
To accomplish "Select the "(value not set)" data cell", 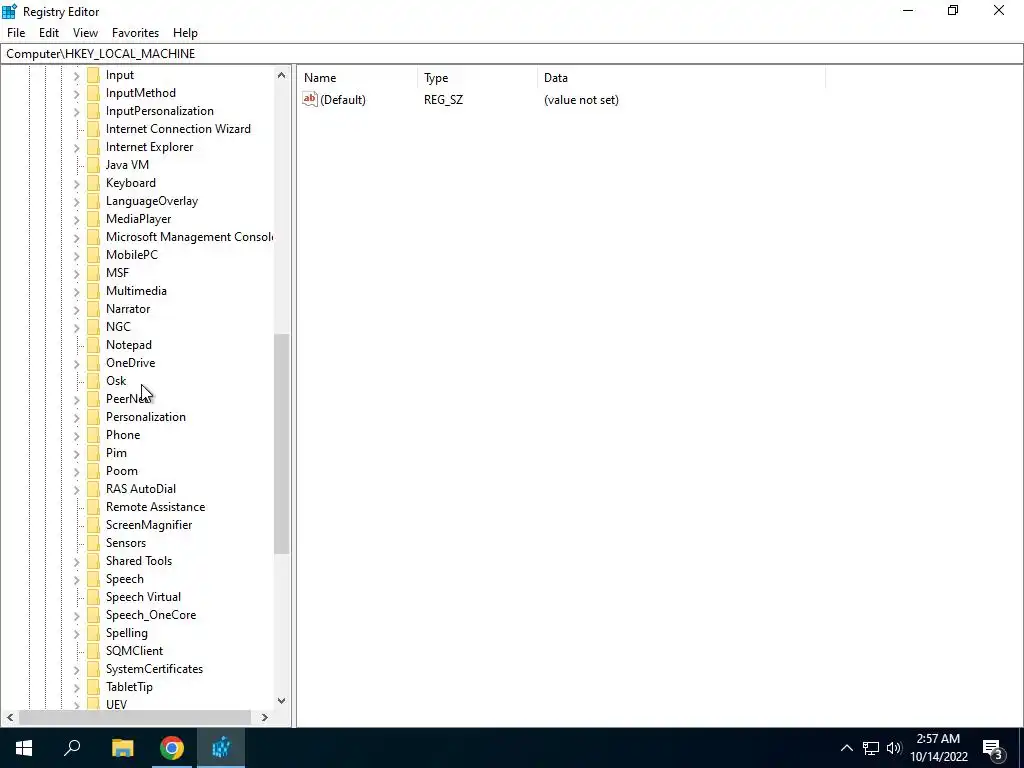I will click(x=581, y=100).
